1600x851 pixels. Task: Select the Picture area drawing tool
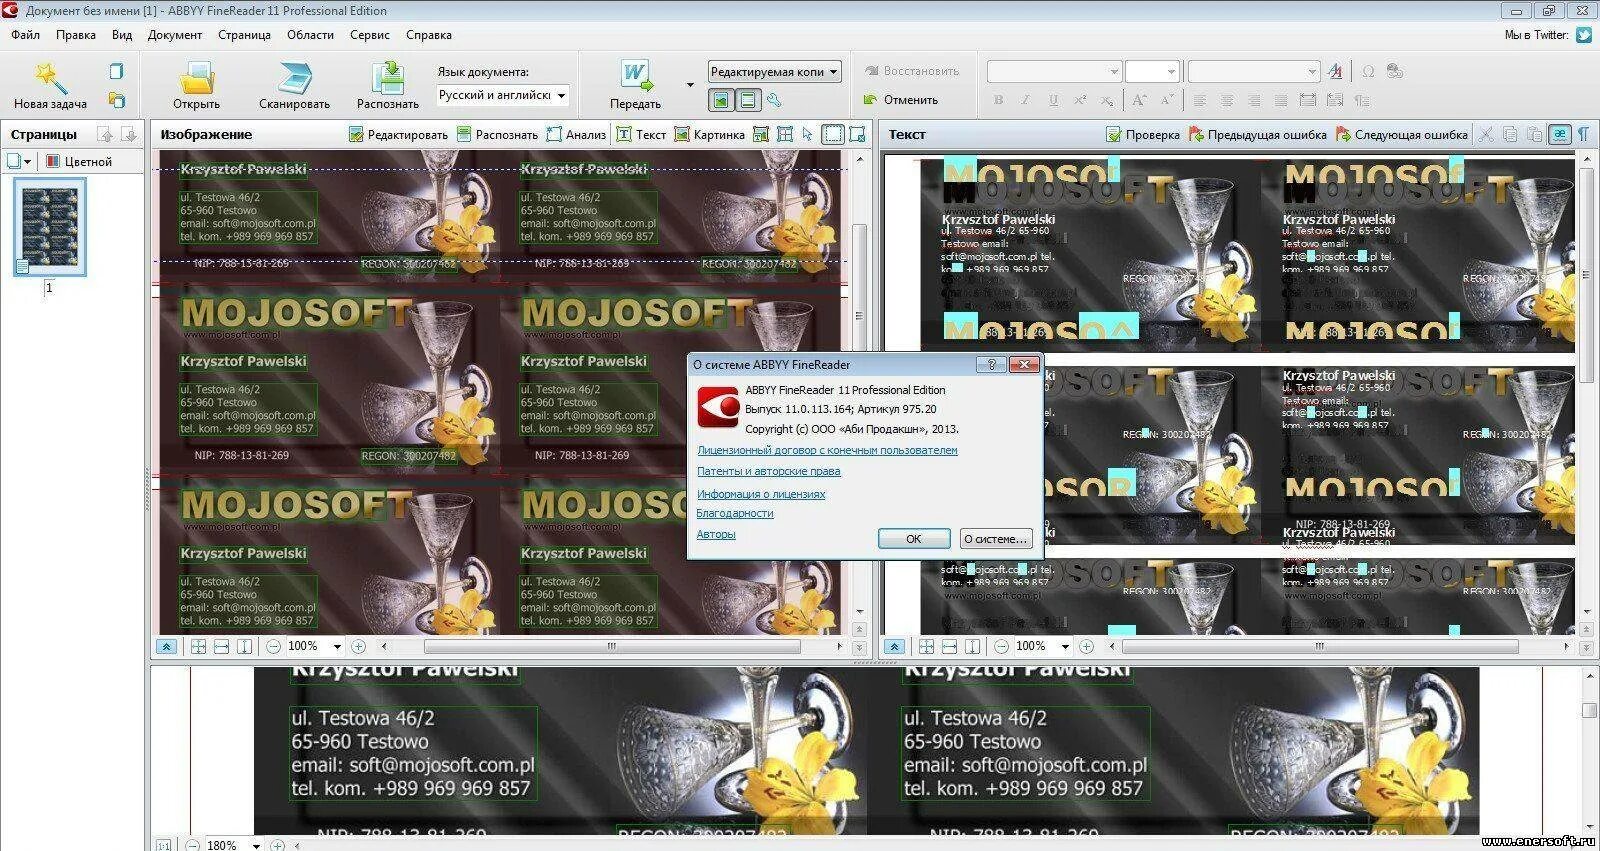coord(709,134)
